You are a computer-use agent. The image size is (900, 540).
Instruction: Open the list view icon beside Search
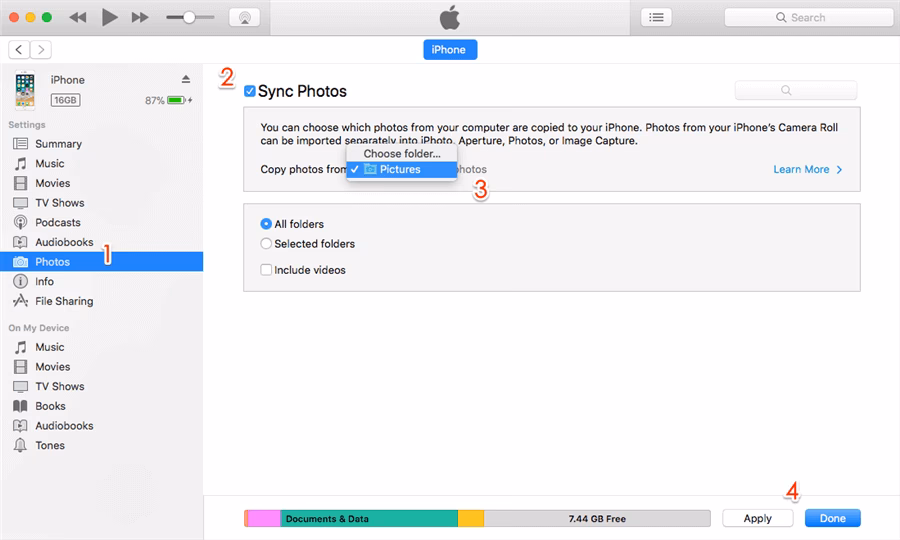(x=656, y=17)
